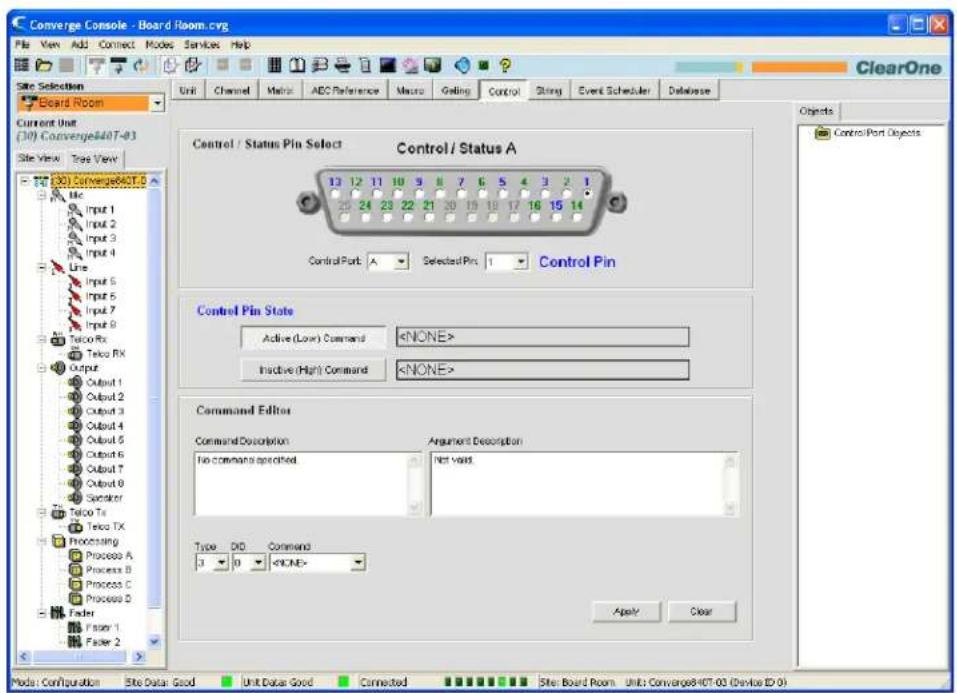957x693 pixels.
Task: Open the Control Port dropdown
Action: coord(401,262)
